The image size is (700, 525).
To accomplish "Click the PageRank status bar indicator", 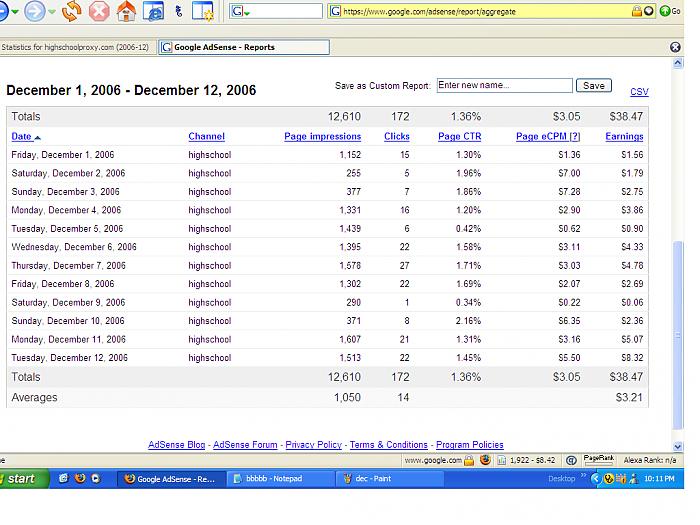I will (599, 460).
